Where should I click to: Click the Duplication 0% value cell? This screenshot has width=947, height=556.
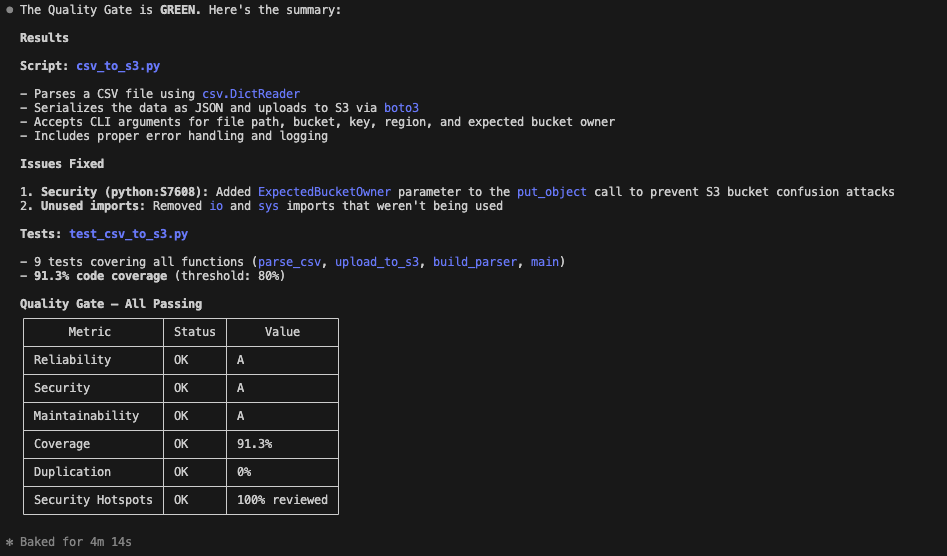(x=244, y=472)
